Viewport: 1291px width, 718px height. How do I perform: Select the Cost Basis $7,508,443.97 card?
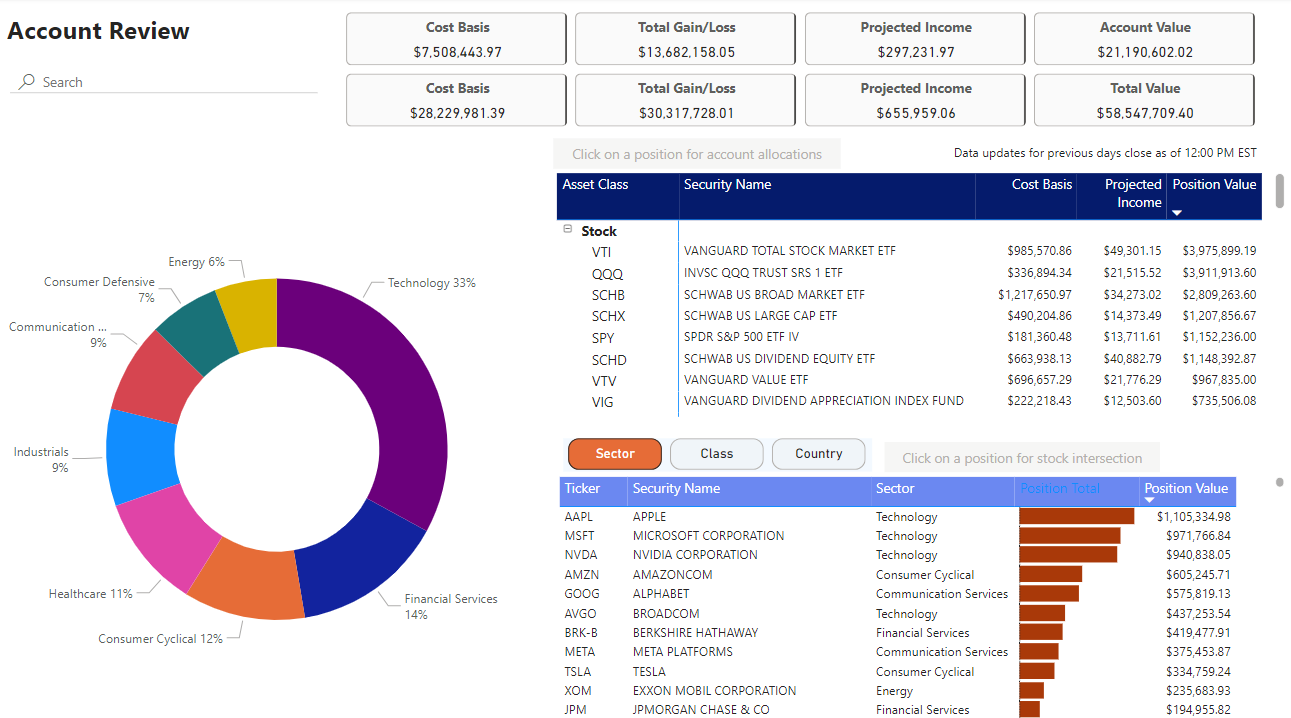[457, 40]
